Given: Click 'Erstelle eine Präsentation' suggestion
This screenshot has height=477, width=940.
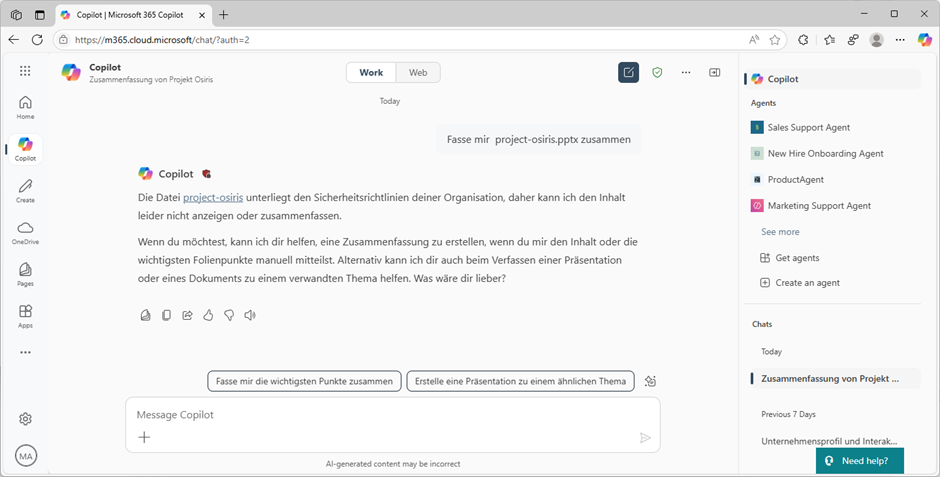Looking at the screenshot, I should tap(520, 381).
